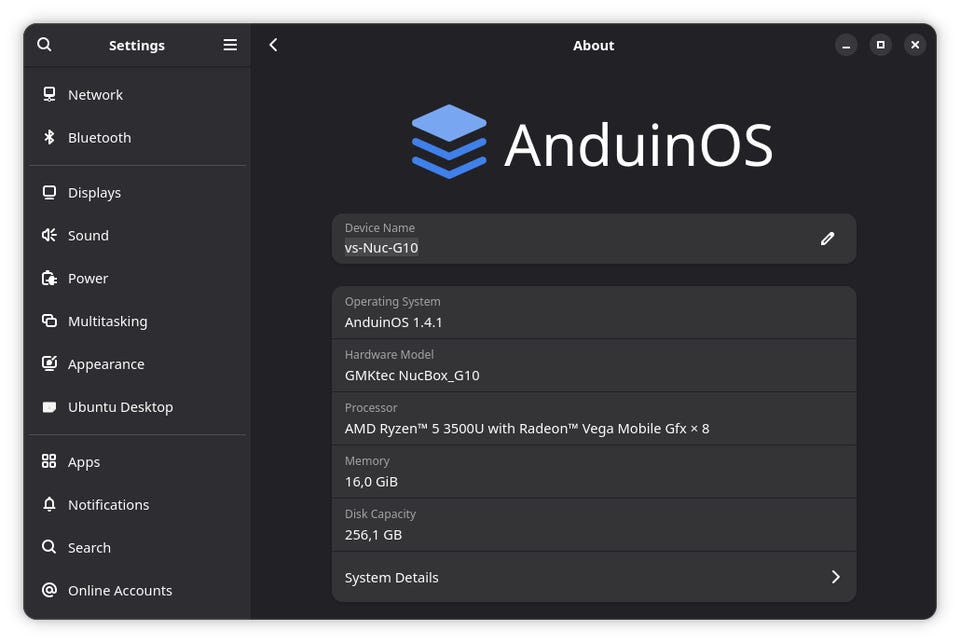Click the AnduinOS layered logo
Screen dimensions: 960x643
coord(449,141)
